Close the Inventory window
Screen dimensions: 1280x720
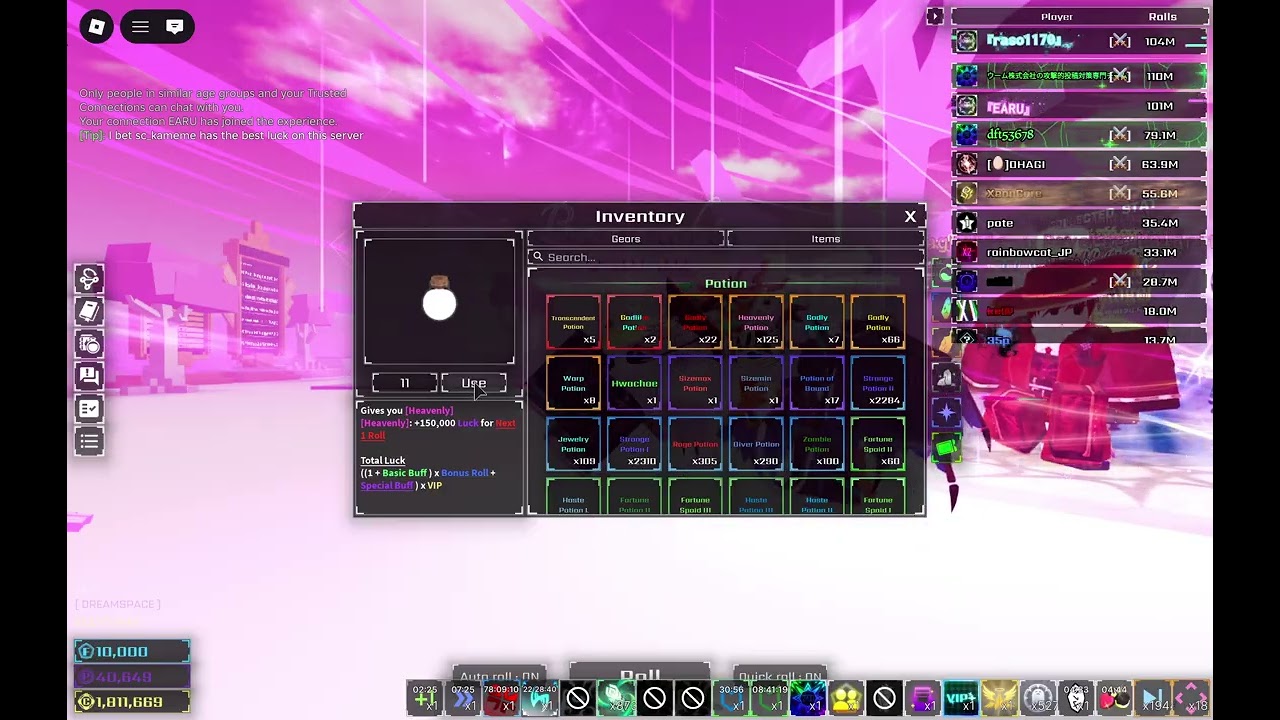click(910, 216)
